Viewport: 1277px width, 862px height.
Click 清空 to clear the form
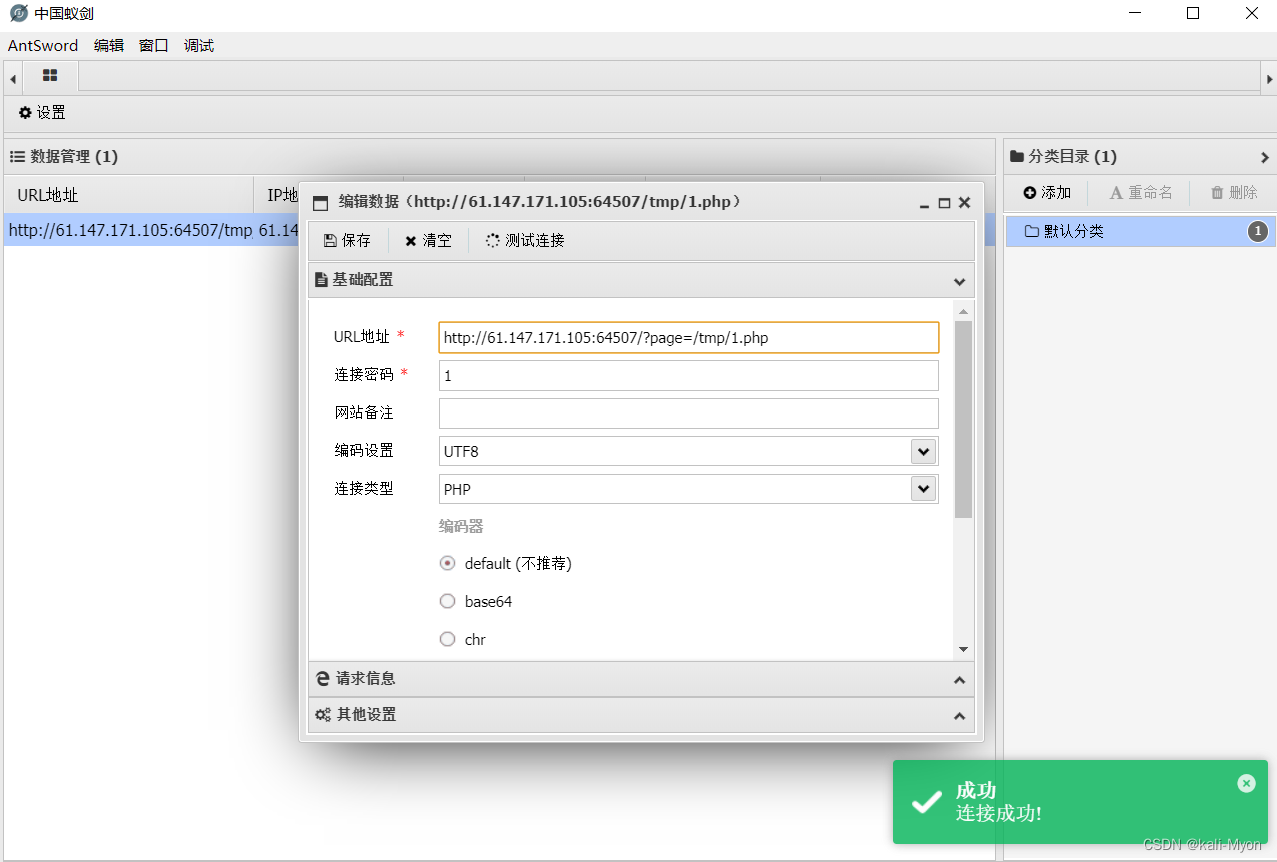click(429, 241)
